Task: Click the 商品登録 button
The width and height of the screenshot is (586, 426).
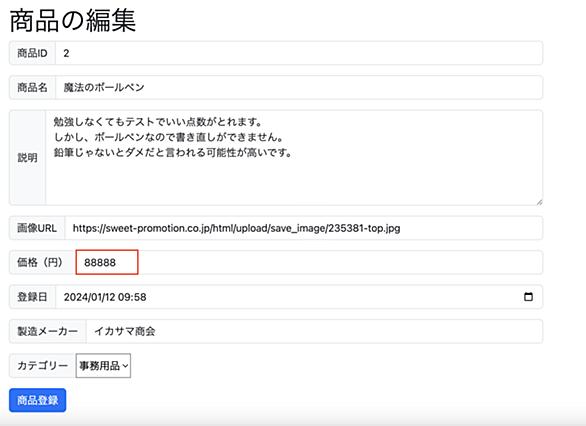Action: coord(37,400)
